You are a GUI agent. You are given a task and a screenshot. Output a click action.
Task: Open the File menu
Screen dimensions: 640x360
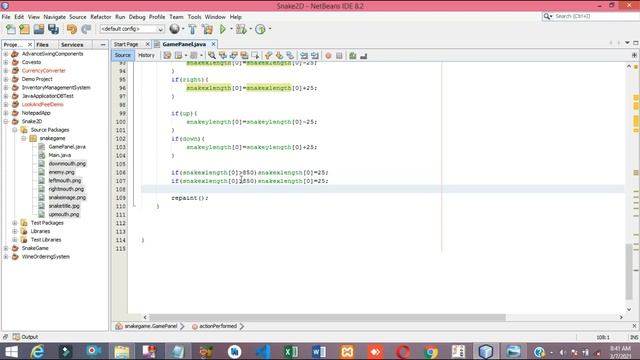[x=6, y=17]
